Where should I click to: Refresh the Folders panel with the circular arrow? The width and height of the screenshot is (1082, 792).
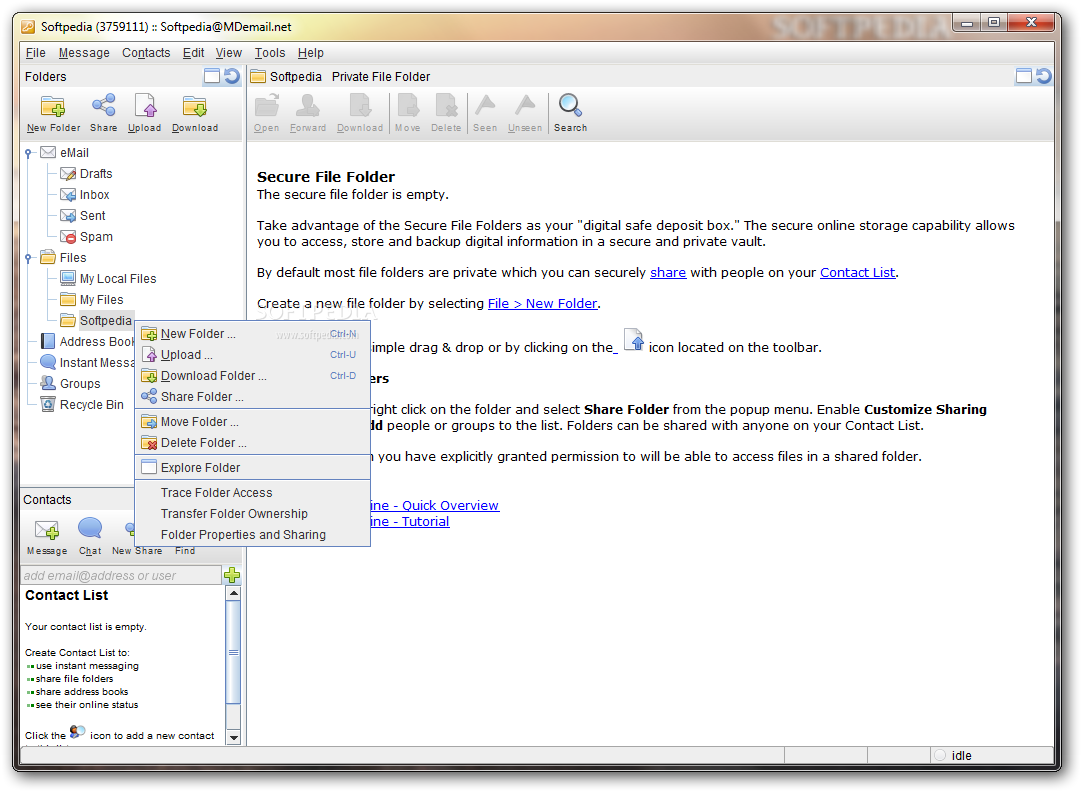[x=232, y=76]
